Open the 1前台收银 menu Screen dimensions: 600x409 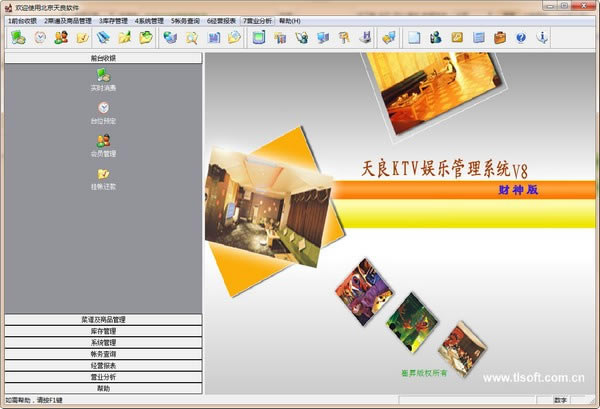[x=22, y=20]
